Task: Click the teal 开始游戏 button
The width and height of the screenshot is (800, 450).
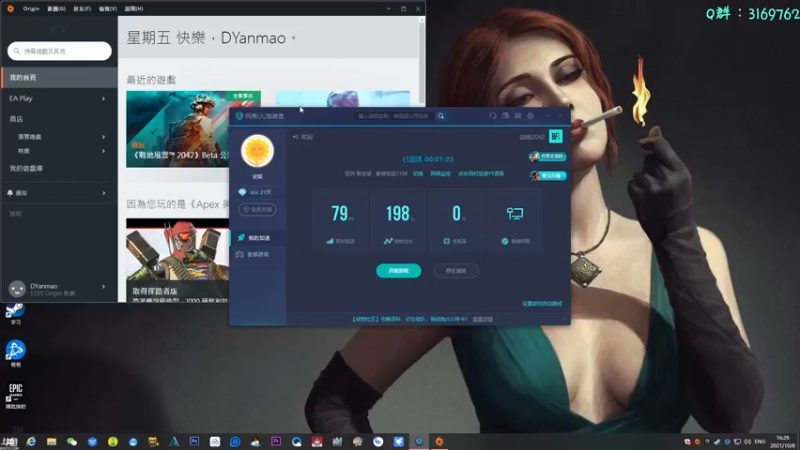Action: coord(398,270)
